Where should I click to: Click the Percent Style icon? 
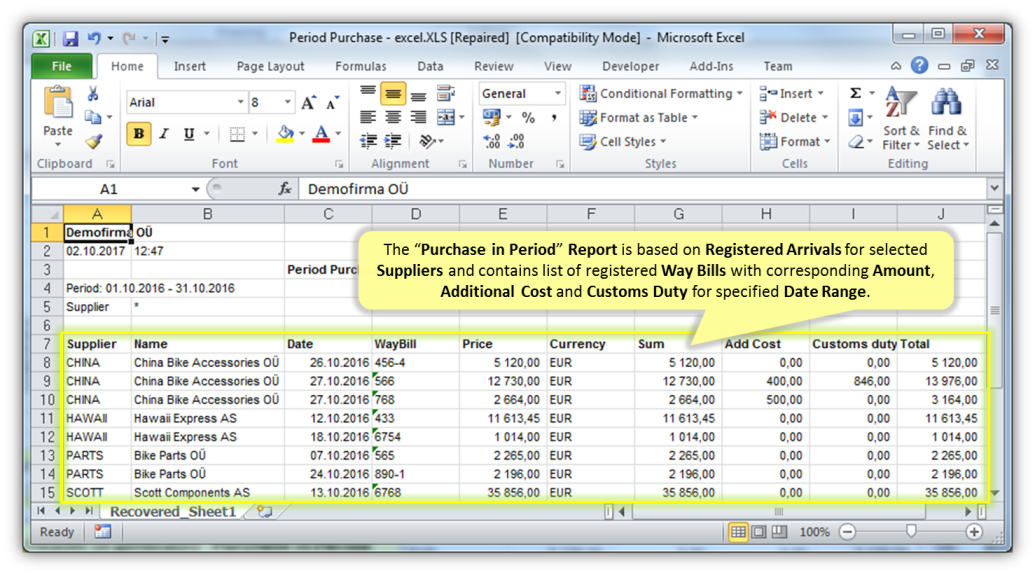(528, 118)
